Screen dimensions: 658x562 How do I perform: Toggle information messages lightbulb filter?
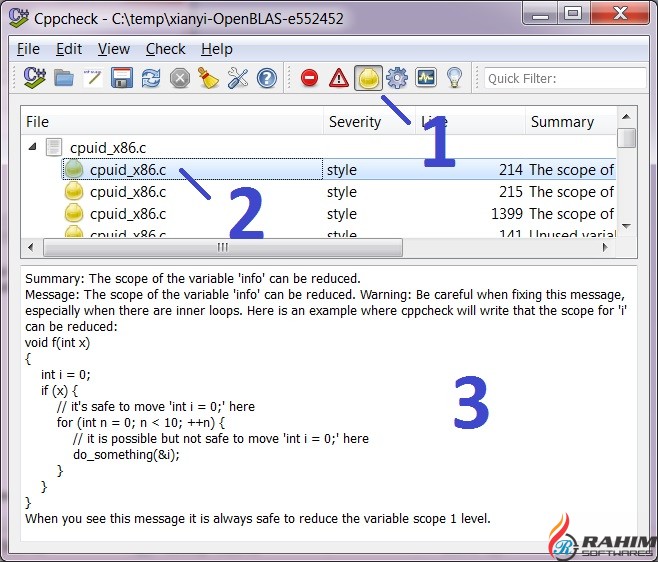click(454, 78)
